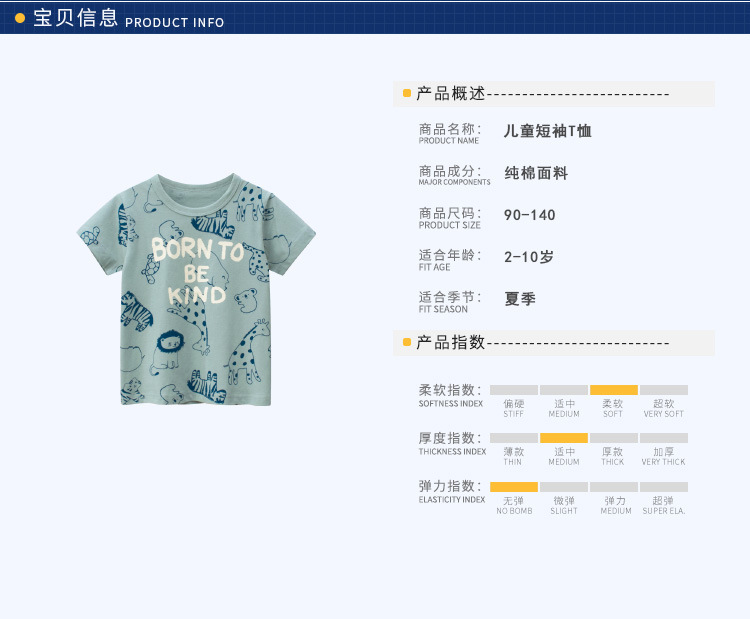750x619 pixels.
Task: Click the 纯棉面料 material value
Action: (x=536, y=173)
